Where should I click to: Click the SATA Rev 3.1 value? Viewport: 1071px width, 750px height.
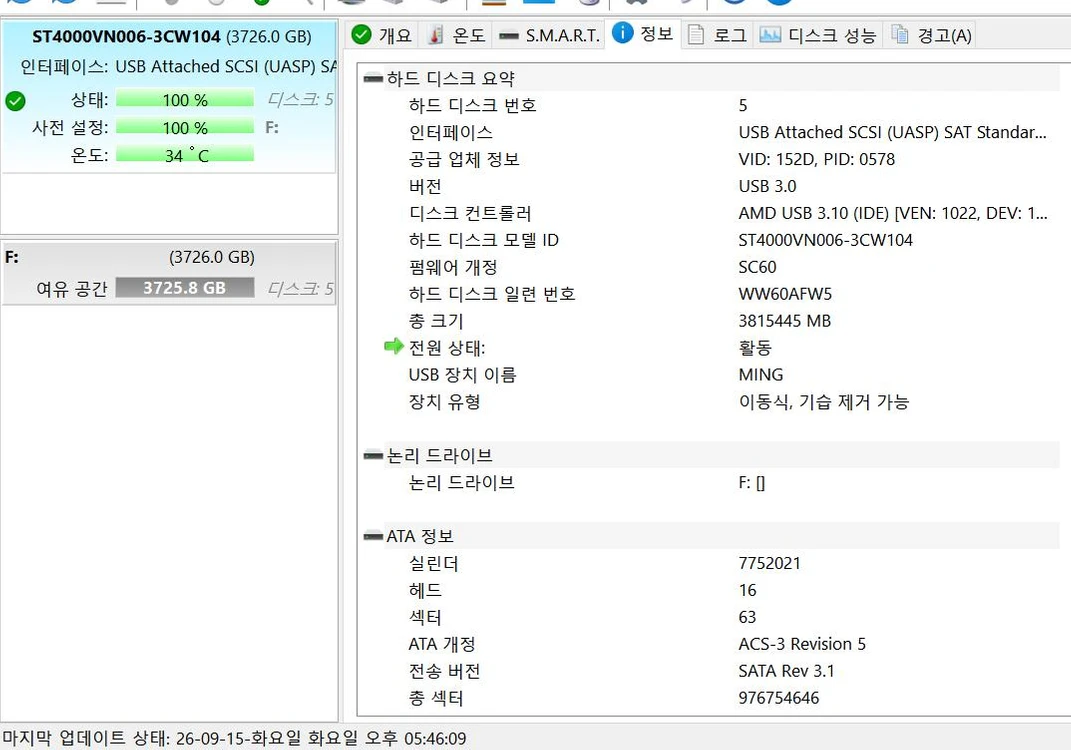(x=786, y=671)
